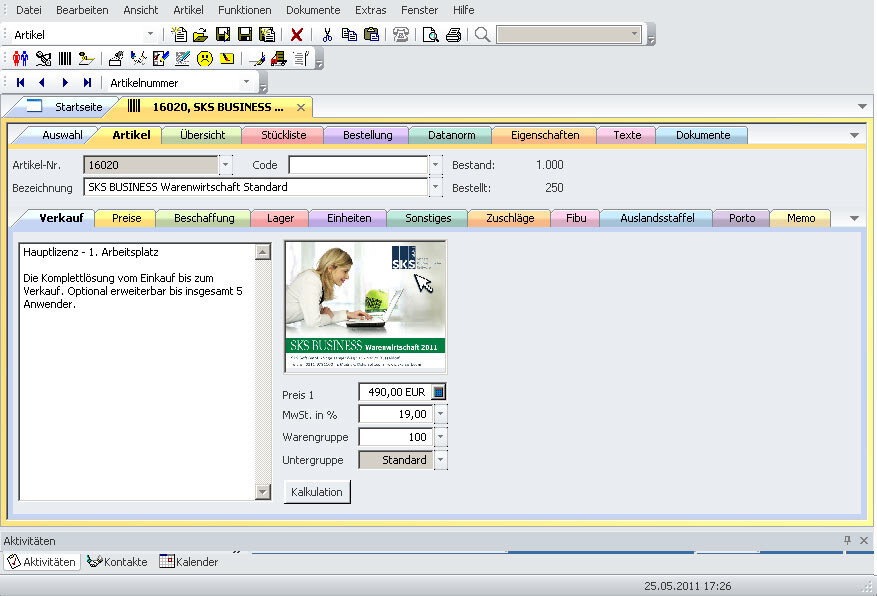
Task: Switch to the Lager sub-tab
Action: 280,218
